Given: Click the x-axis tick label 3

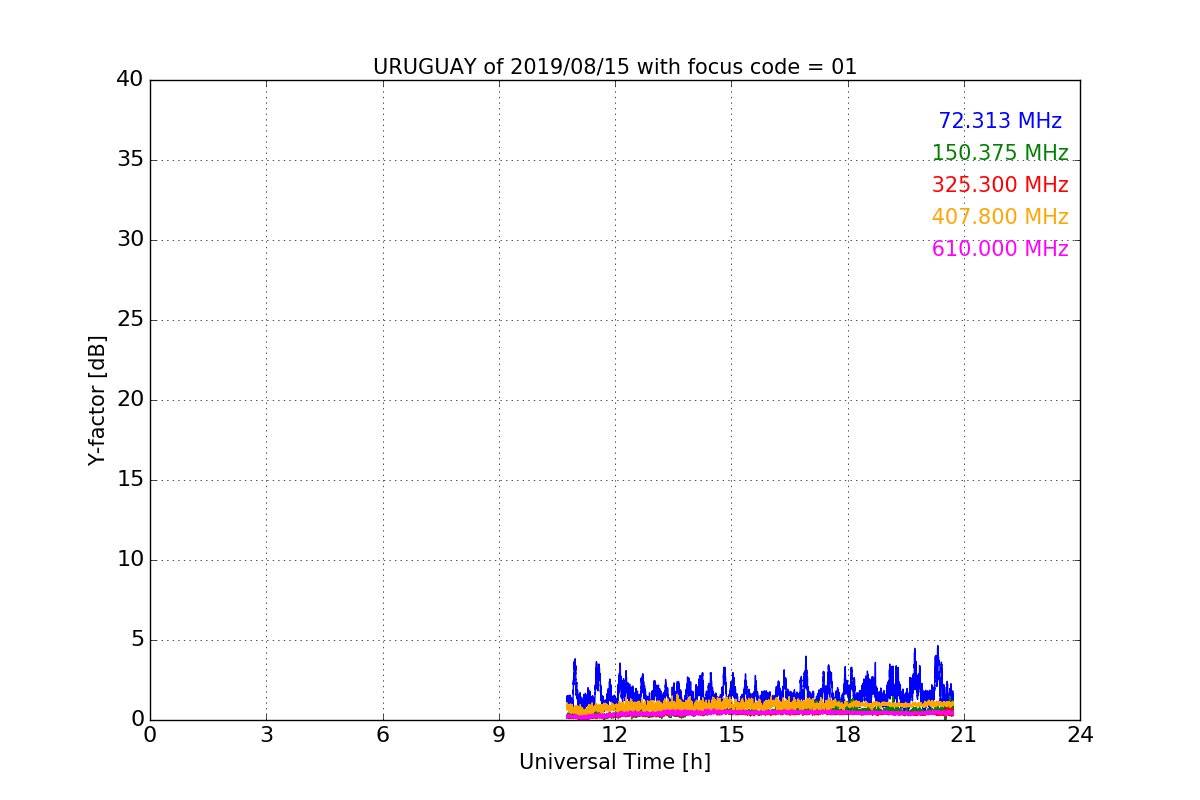Looking at the screenshot, I should pyautogui.click(x=266, y=735).
